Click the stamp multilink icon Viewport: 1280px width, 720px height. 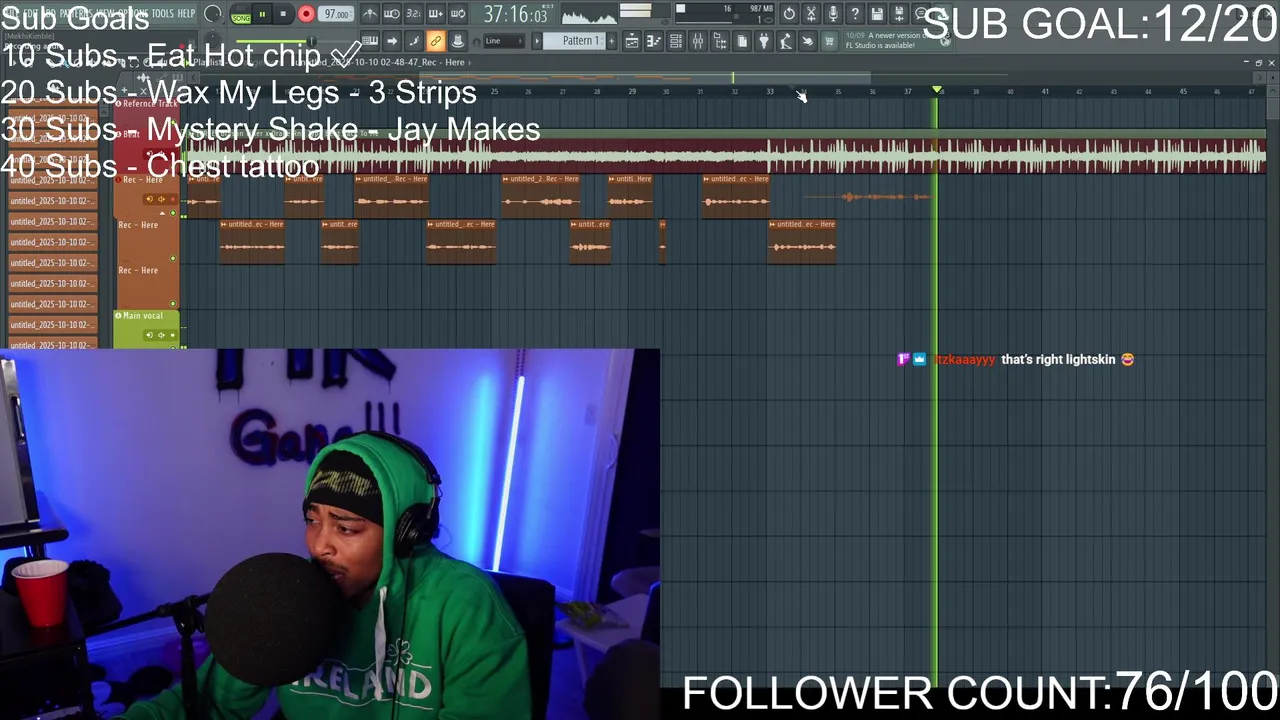click(x=458, y=41)
